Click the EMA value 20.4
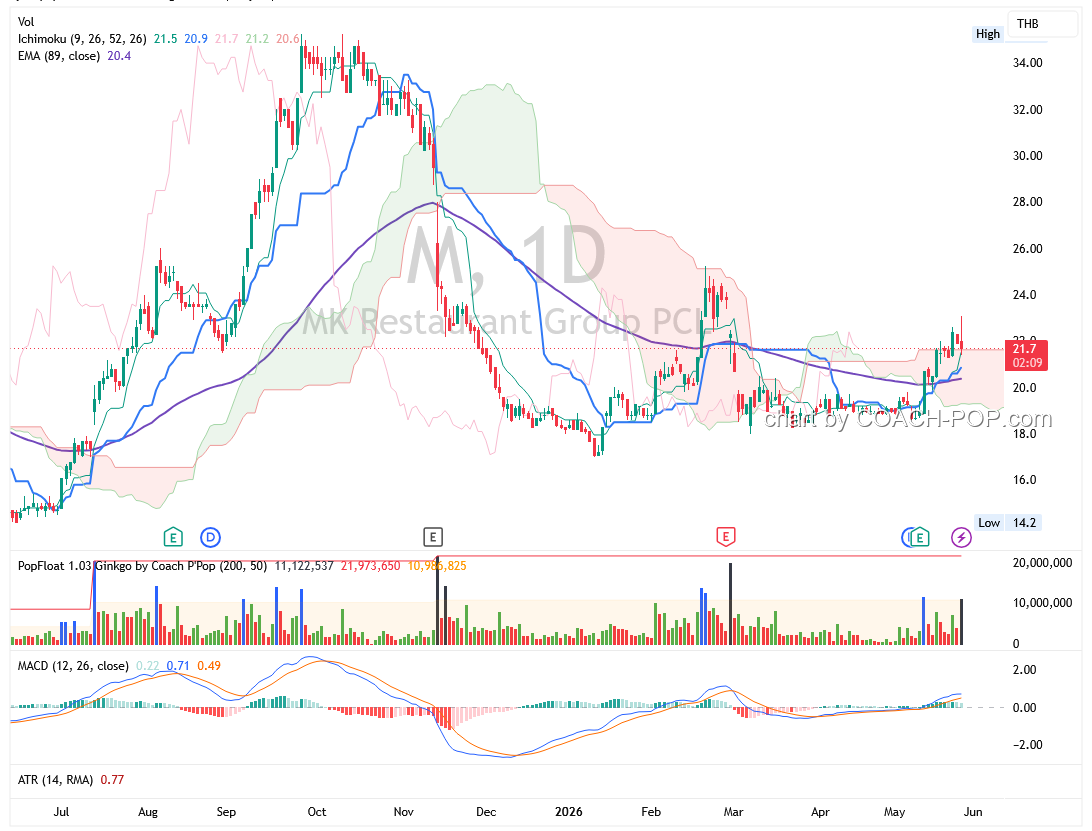 click(119, 56)
